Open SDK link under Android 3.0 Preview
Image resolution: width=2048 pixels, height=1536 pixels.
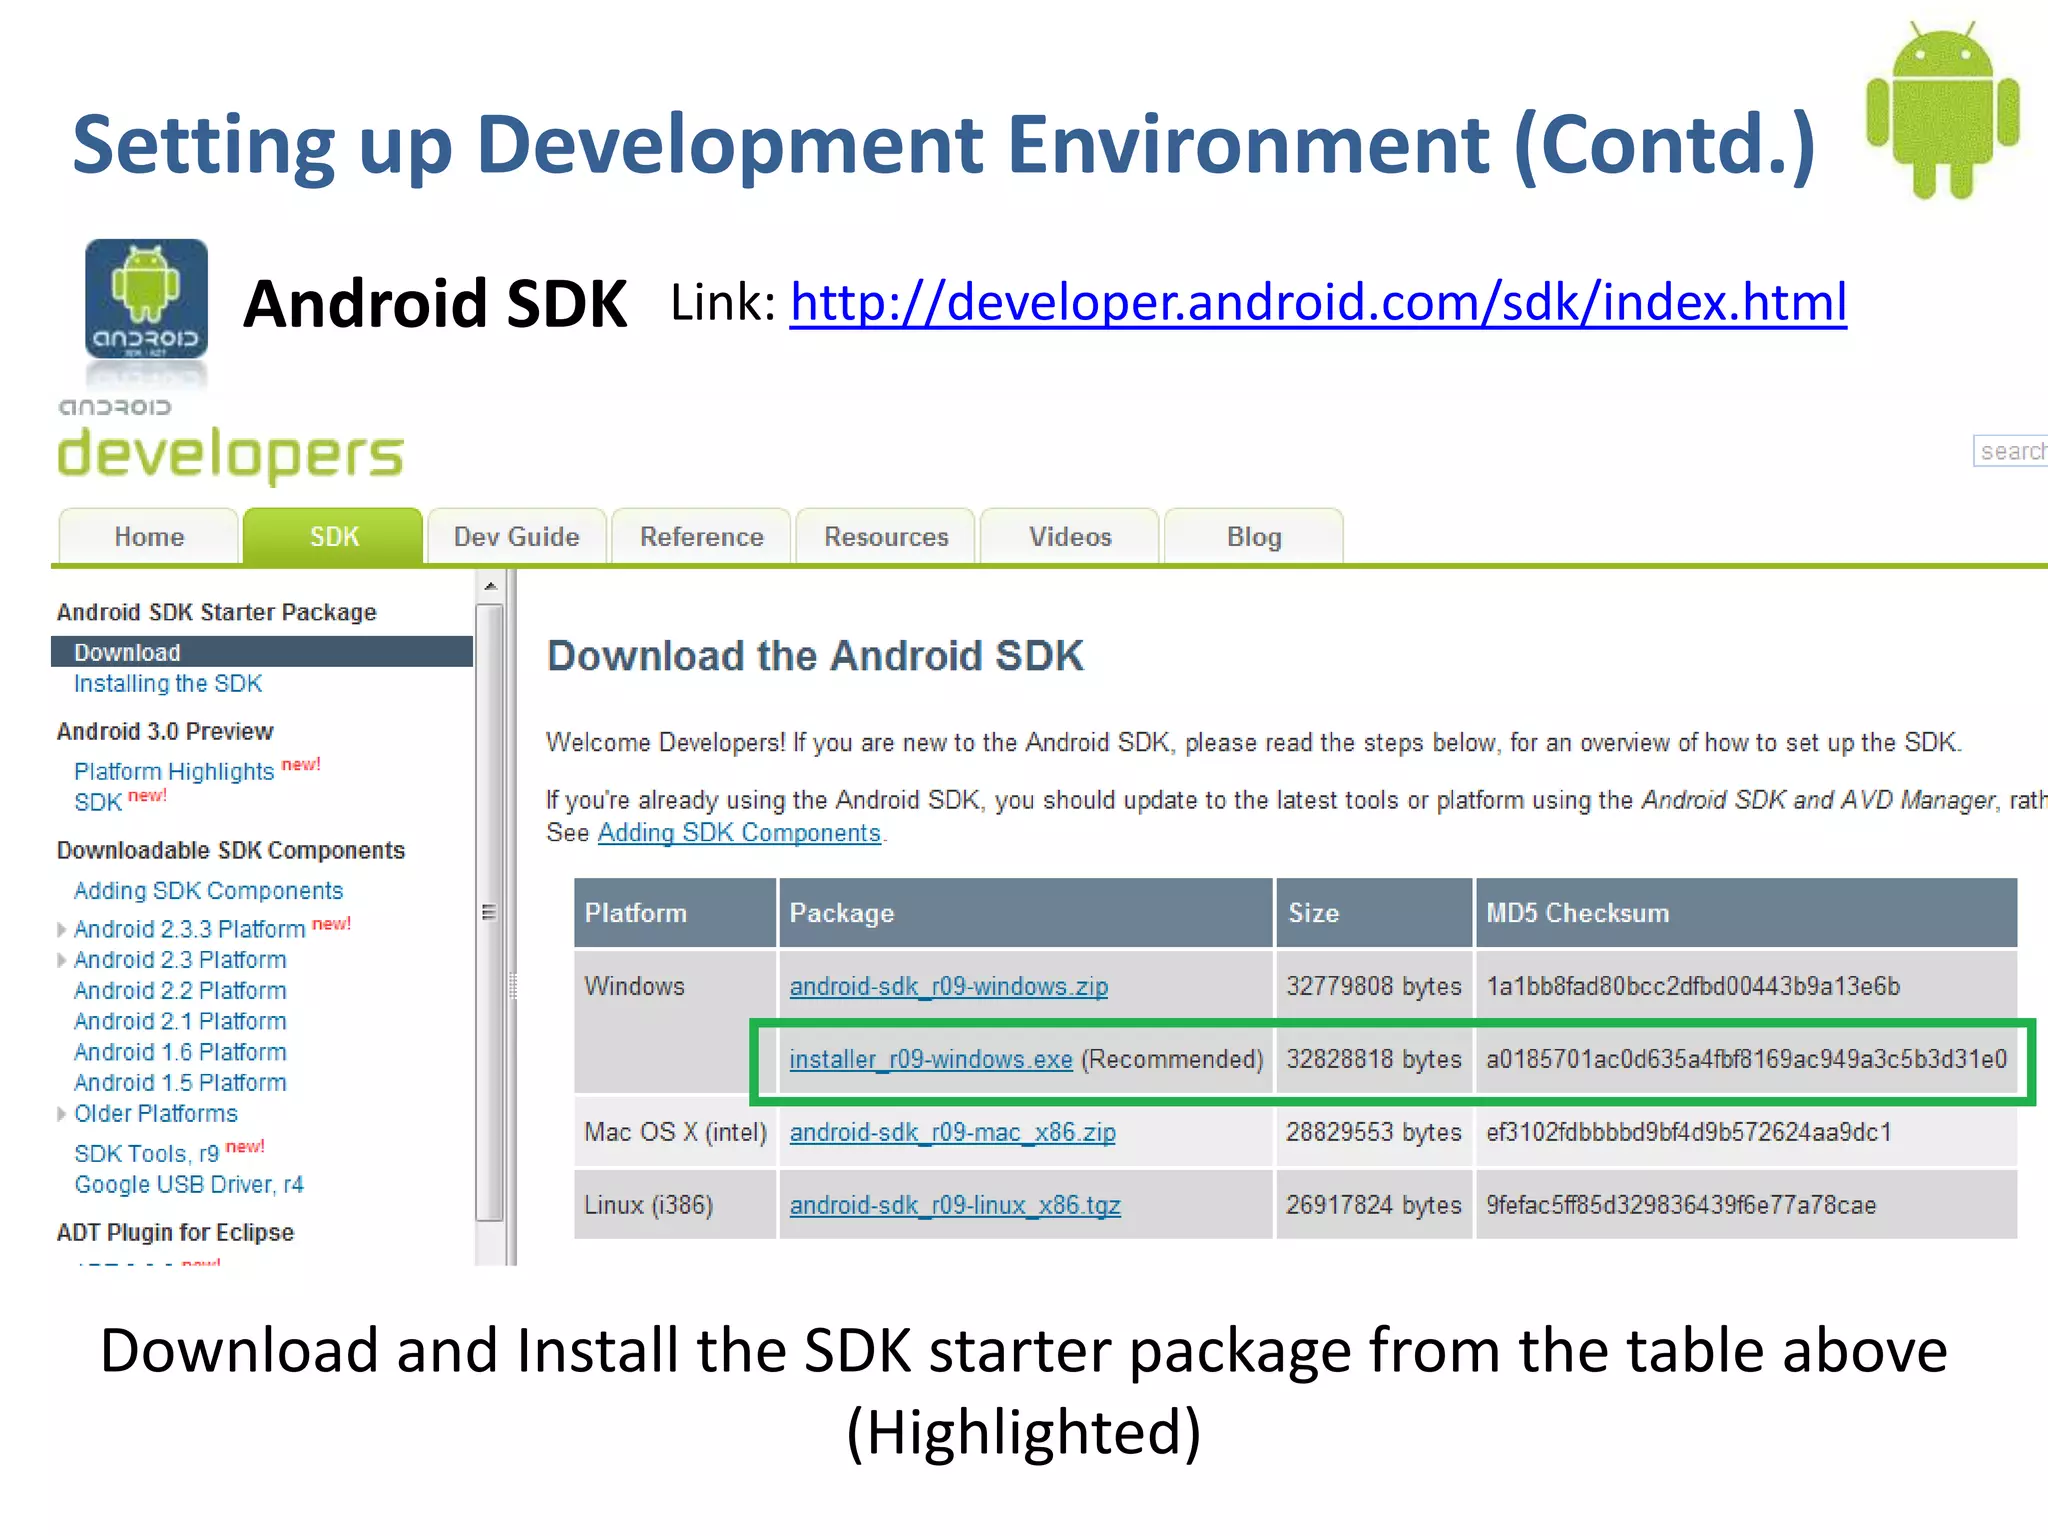coord(98,802)
